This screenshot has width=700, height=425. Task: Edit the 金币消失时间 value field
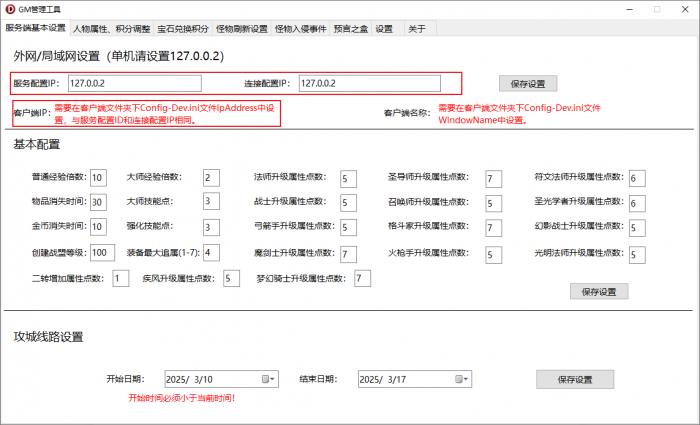(98, 227)
